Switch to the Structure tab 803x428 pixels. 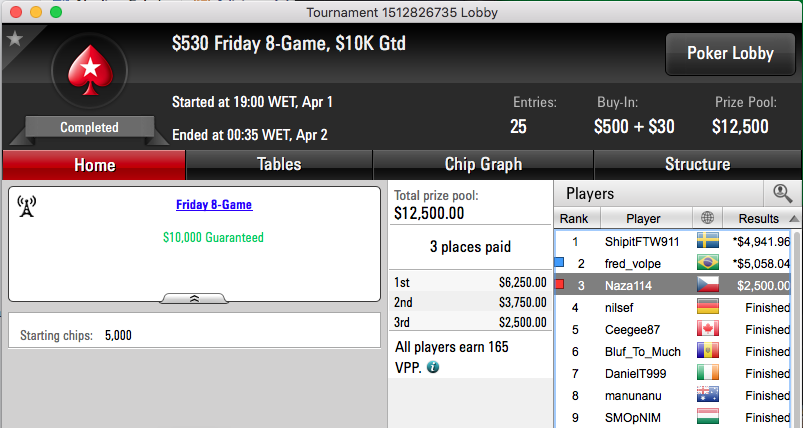click(697, 164)
